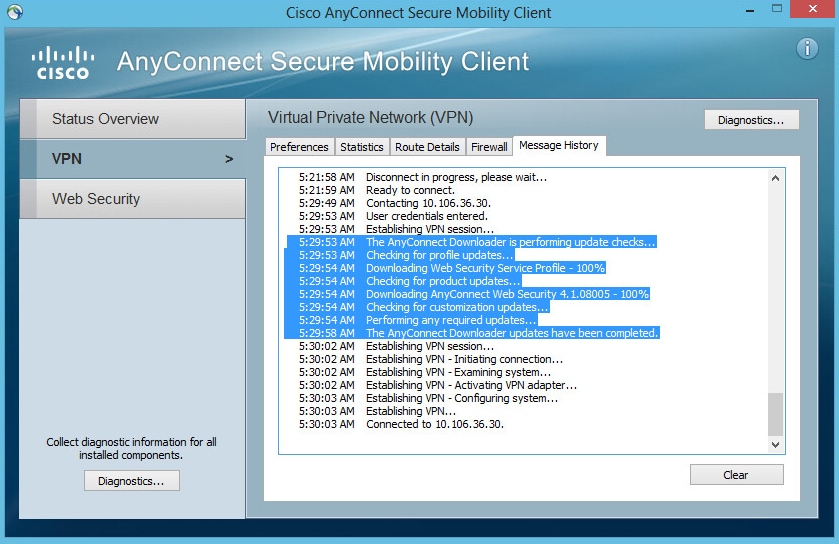The height and width of the screenshot is (544, 839).
Task: Open the Route Details tab
Action: point(427,147)
